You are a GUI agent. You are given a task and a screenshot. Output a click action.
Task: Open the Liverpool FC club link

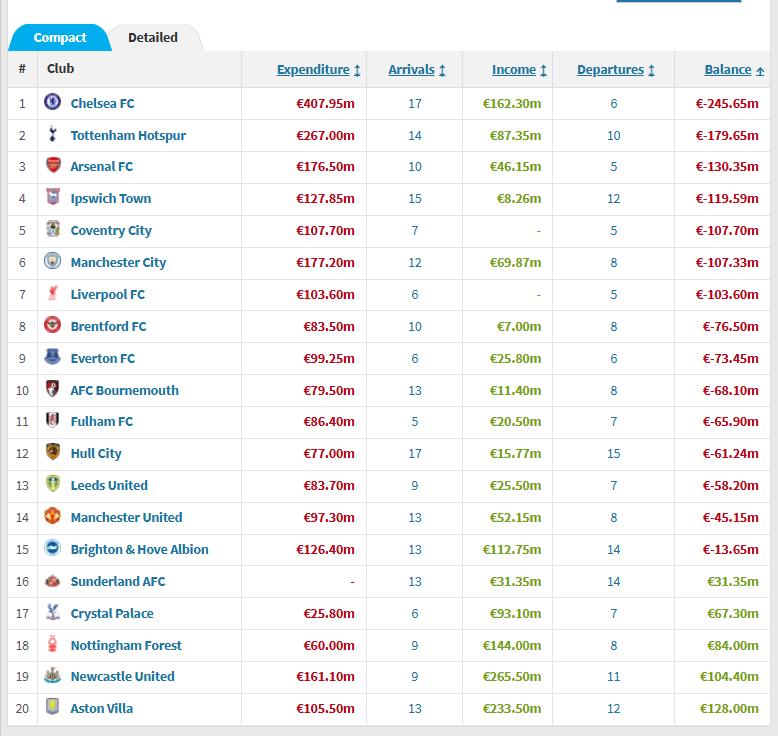tap(108, 295)
